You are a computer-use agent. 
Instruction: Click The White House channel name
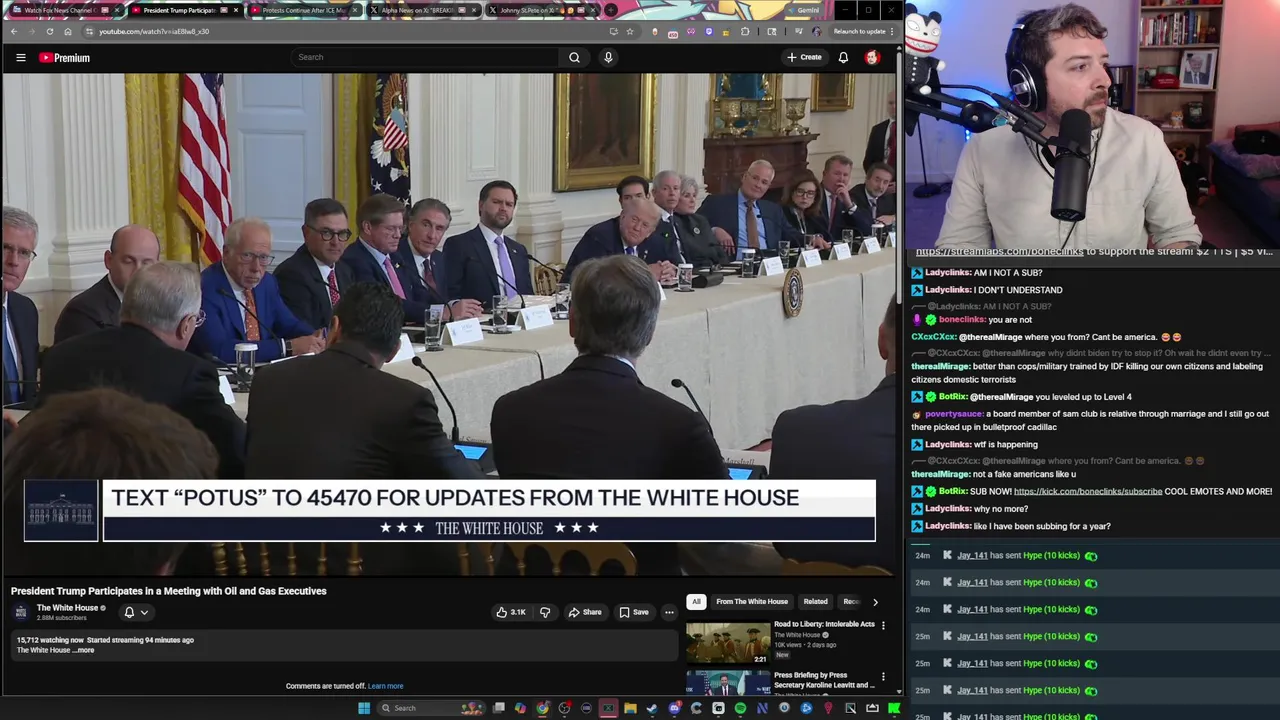tap(67, 608)
